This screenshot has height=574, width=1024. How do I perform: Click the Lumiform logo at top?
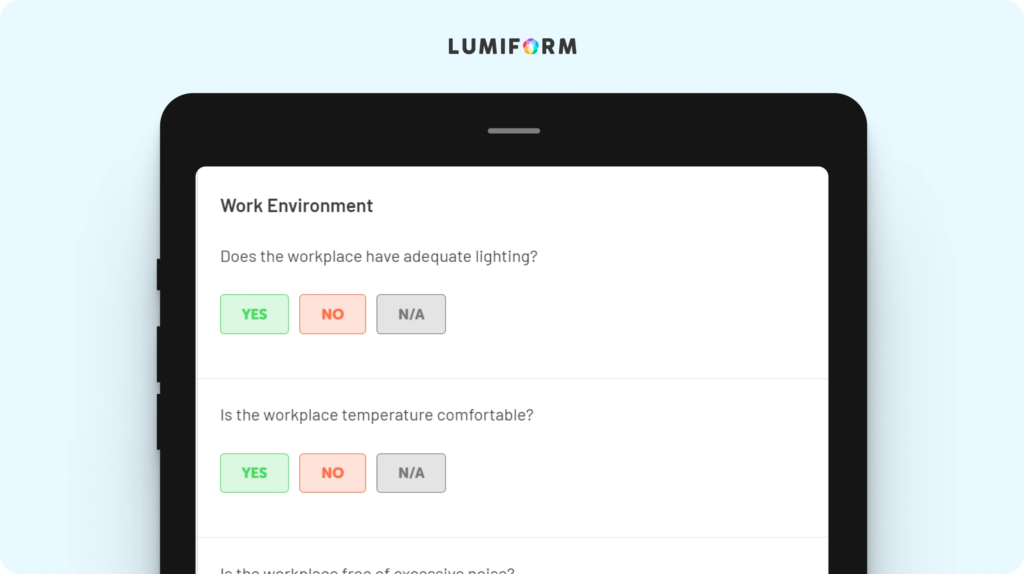(x=513, y=46)
